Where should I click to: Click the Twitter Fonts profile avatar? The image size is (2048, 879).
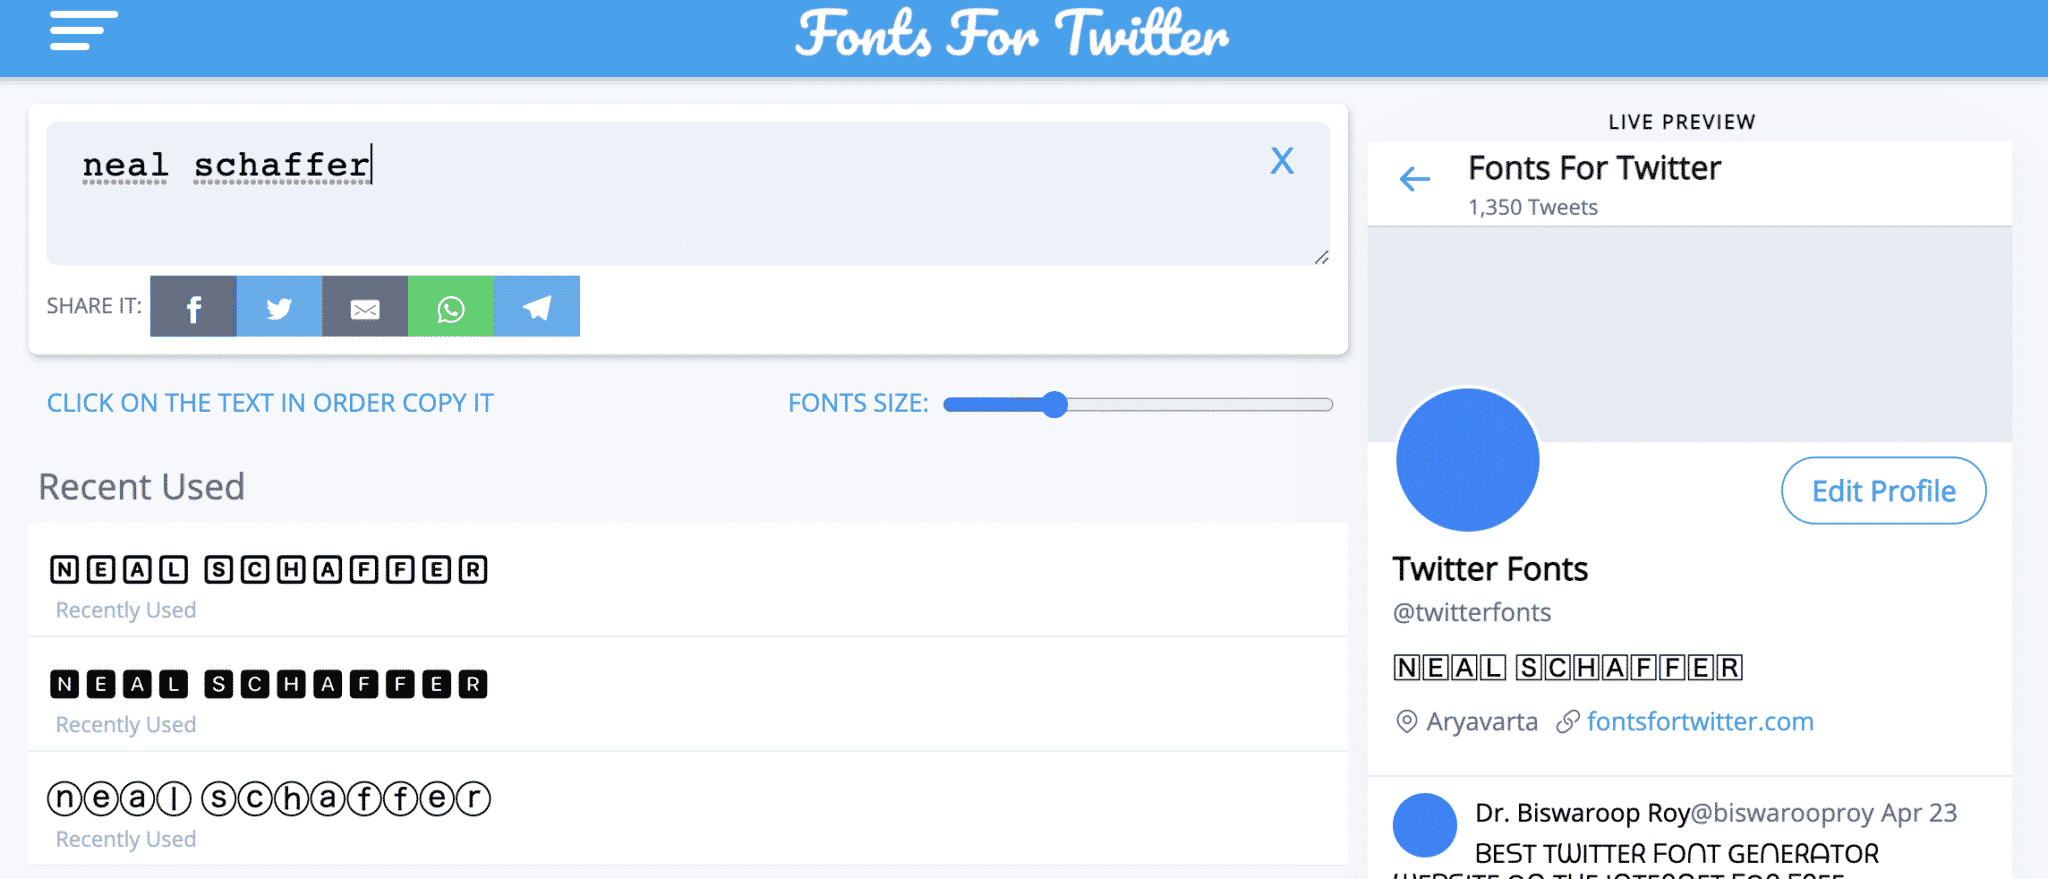coord(1466,459)
